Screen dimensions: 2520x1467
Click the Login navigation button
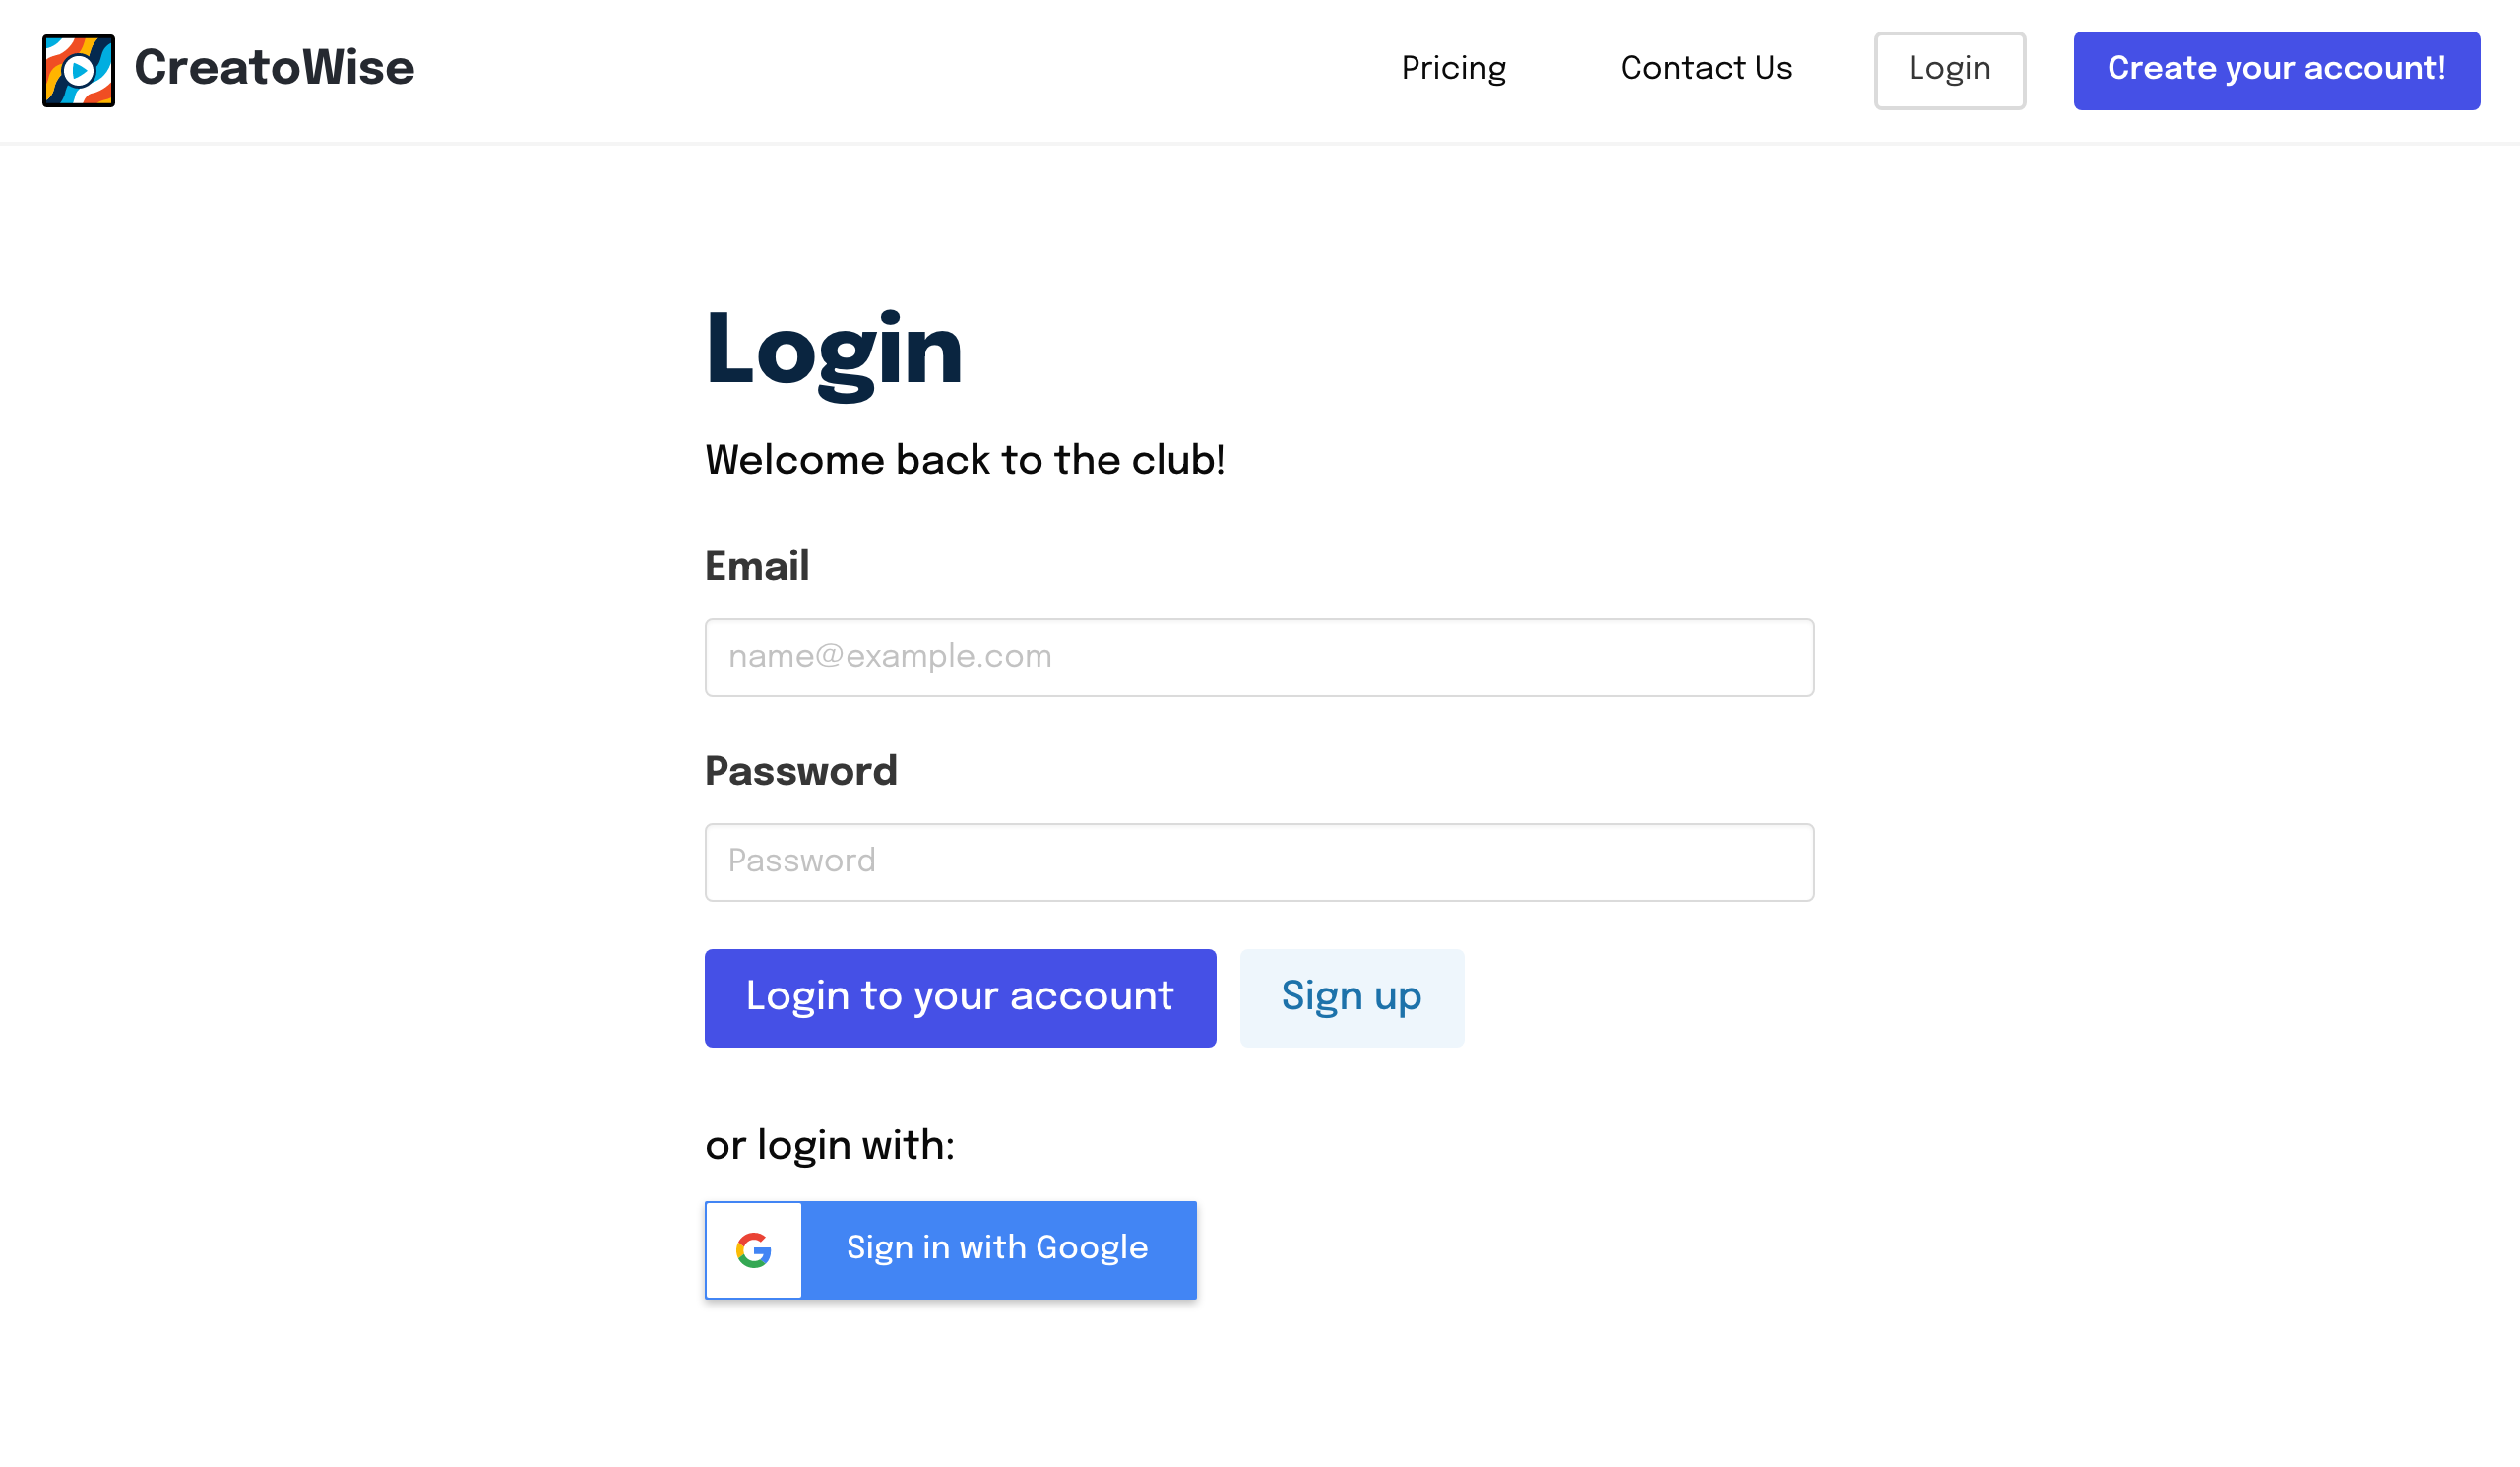pyautogui.click(x=1949, y=70)
